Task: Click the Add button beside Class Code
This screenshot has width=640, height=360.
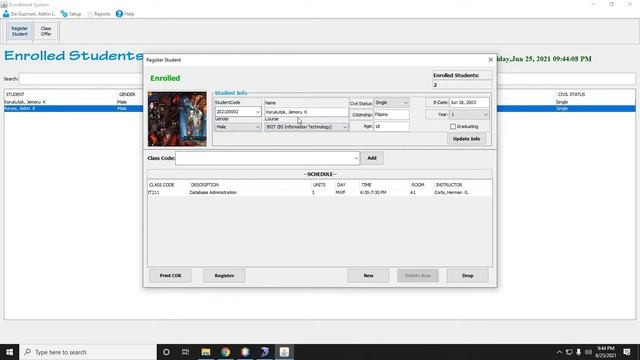Action: pyautogui.click(x=372, y=158)
